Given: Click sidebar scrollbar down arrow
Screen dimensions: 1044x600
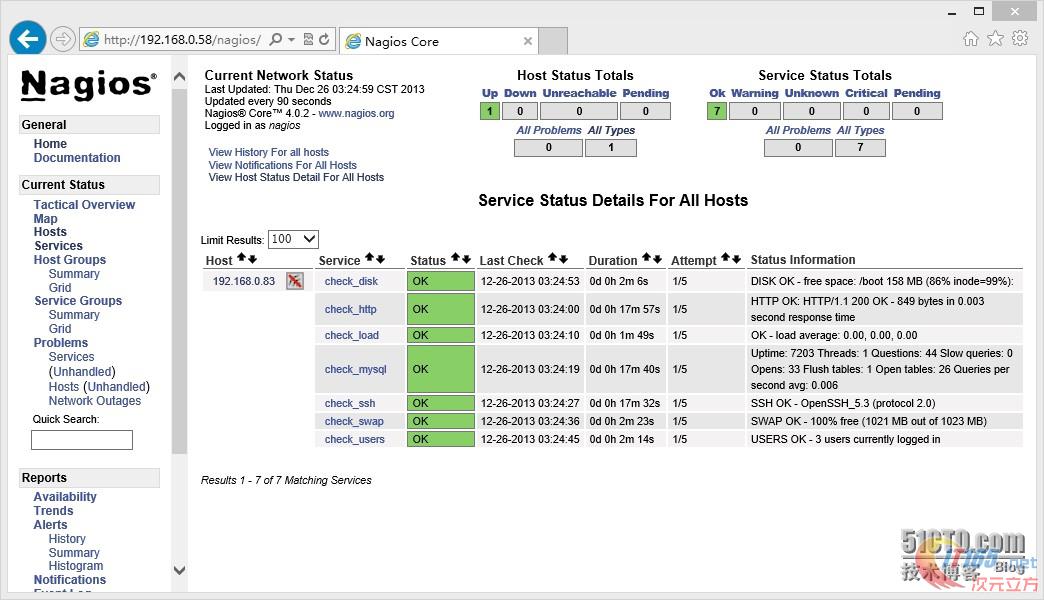Looking at the screenshot, I should [179, 570].
